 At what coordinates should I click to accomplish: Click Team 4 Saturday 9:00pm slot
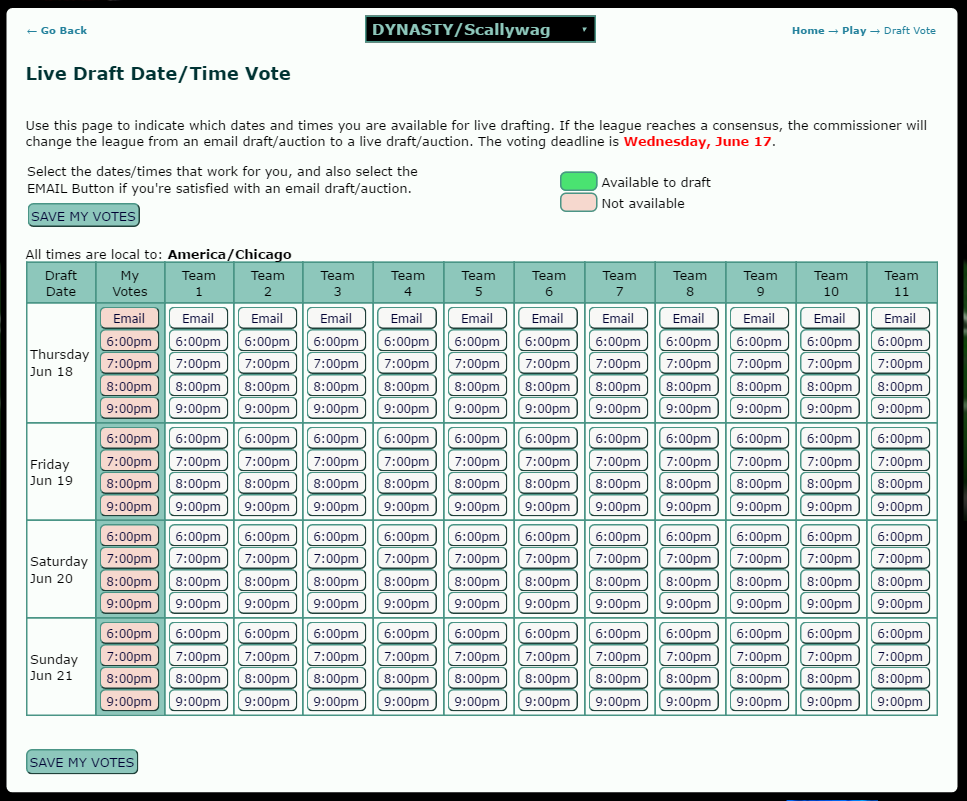(406, 604)
